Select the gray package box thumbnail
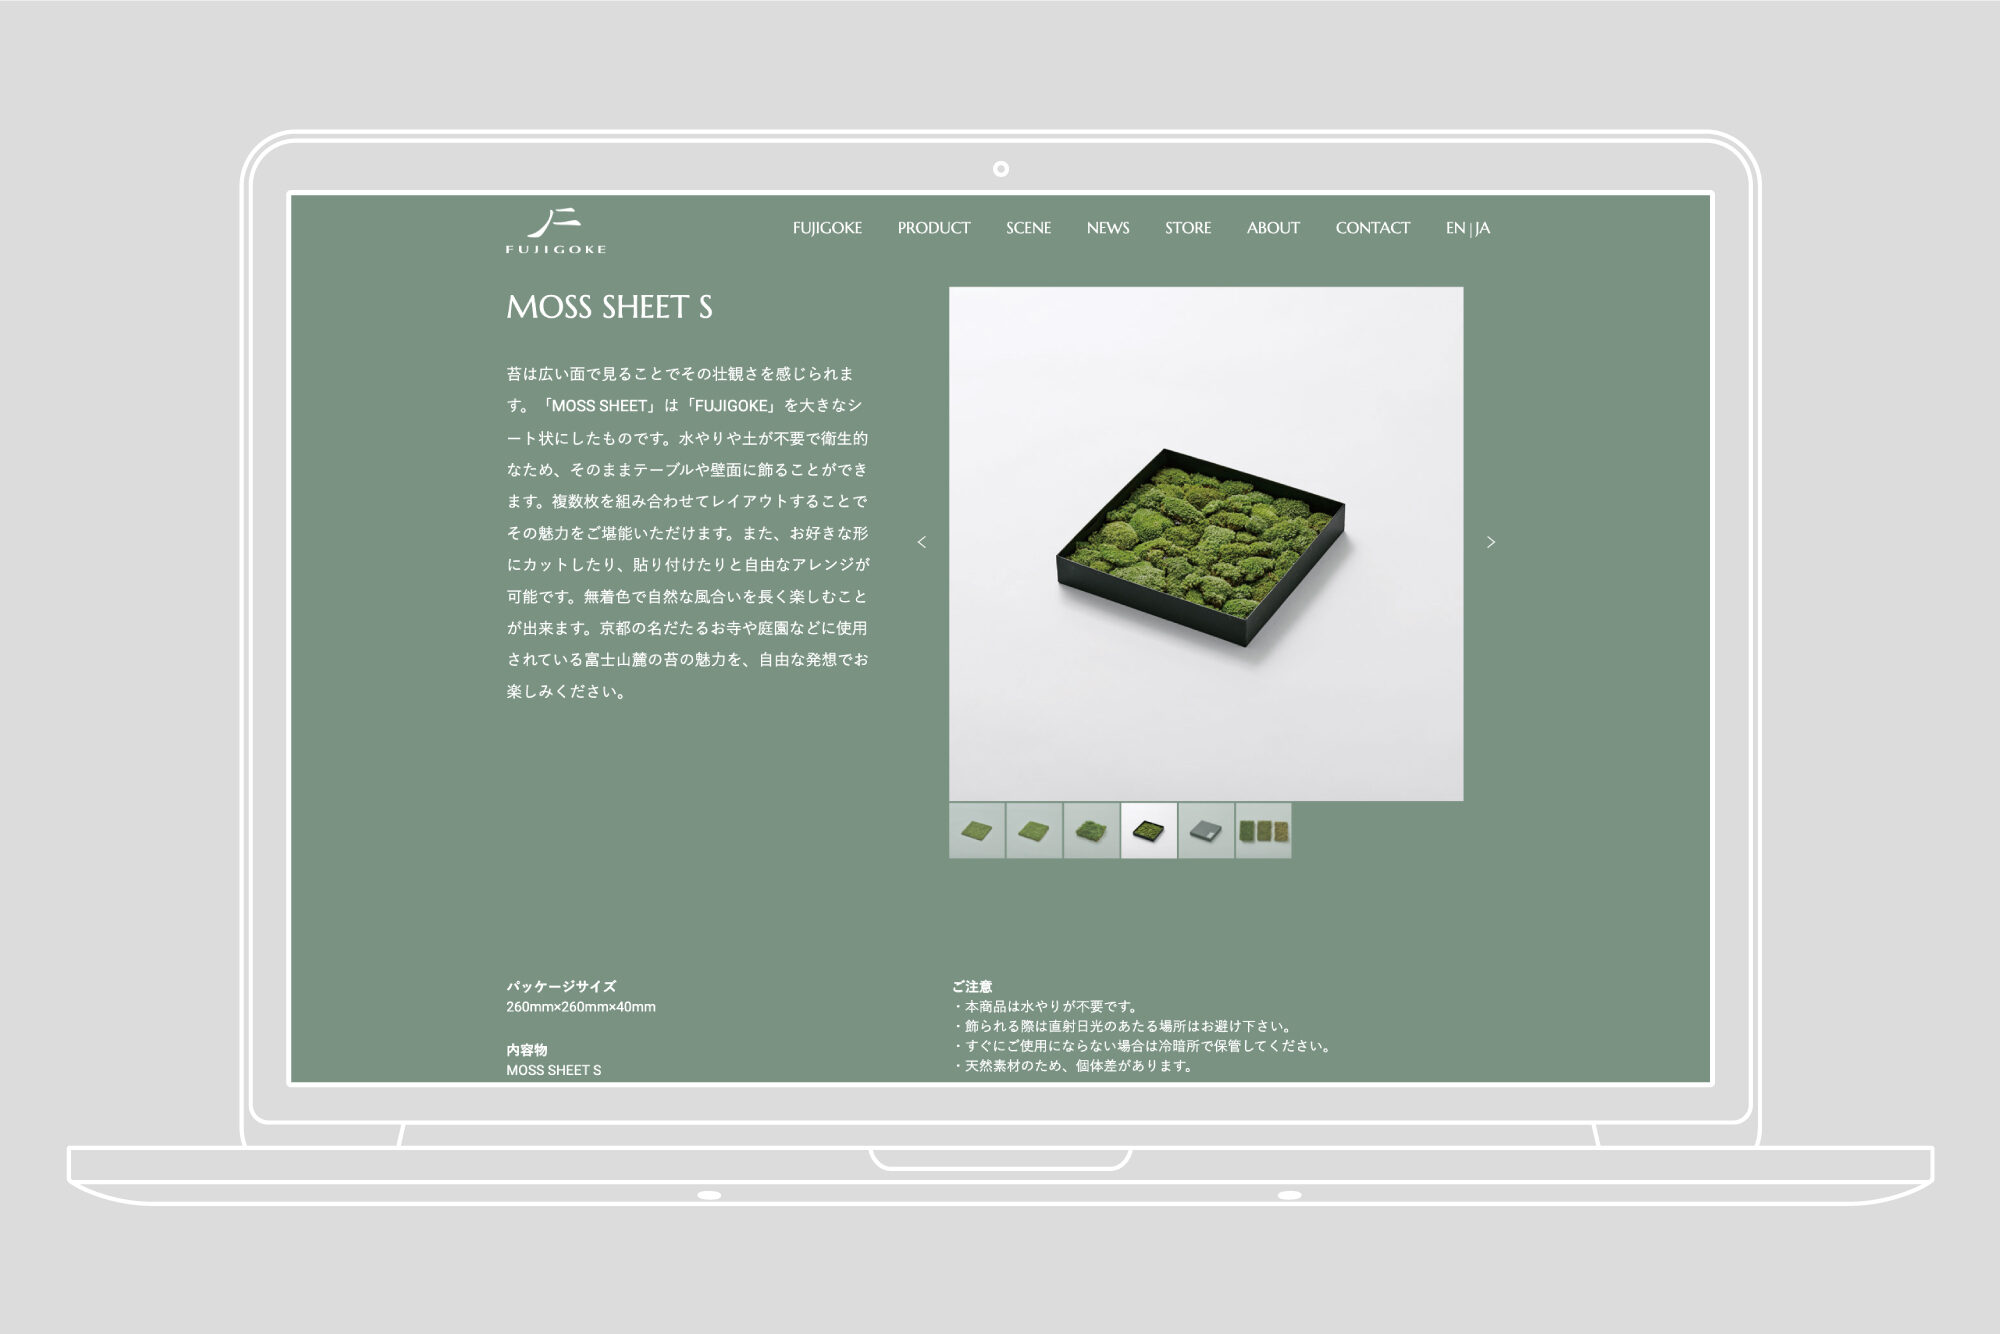Screen dimensions: 2000x1334 tap(1205, 830)
